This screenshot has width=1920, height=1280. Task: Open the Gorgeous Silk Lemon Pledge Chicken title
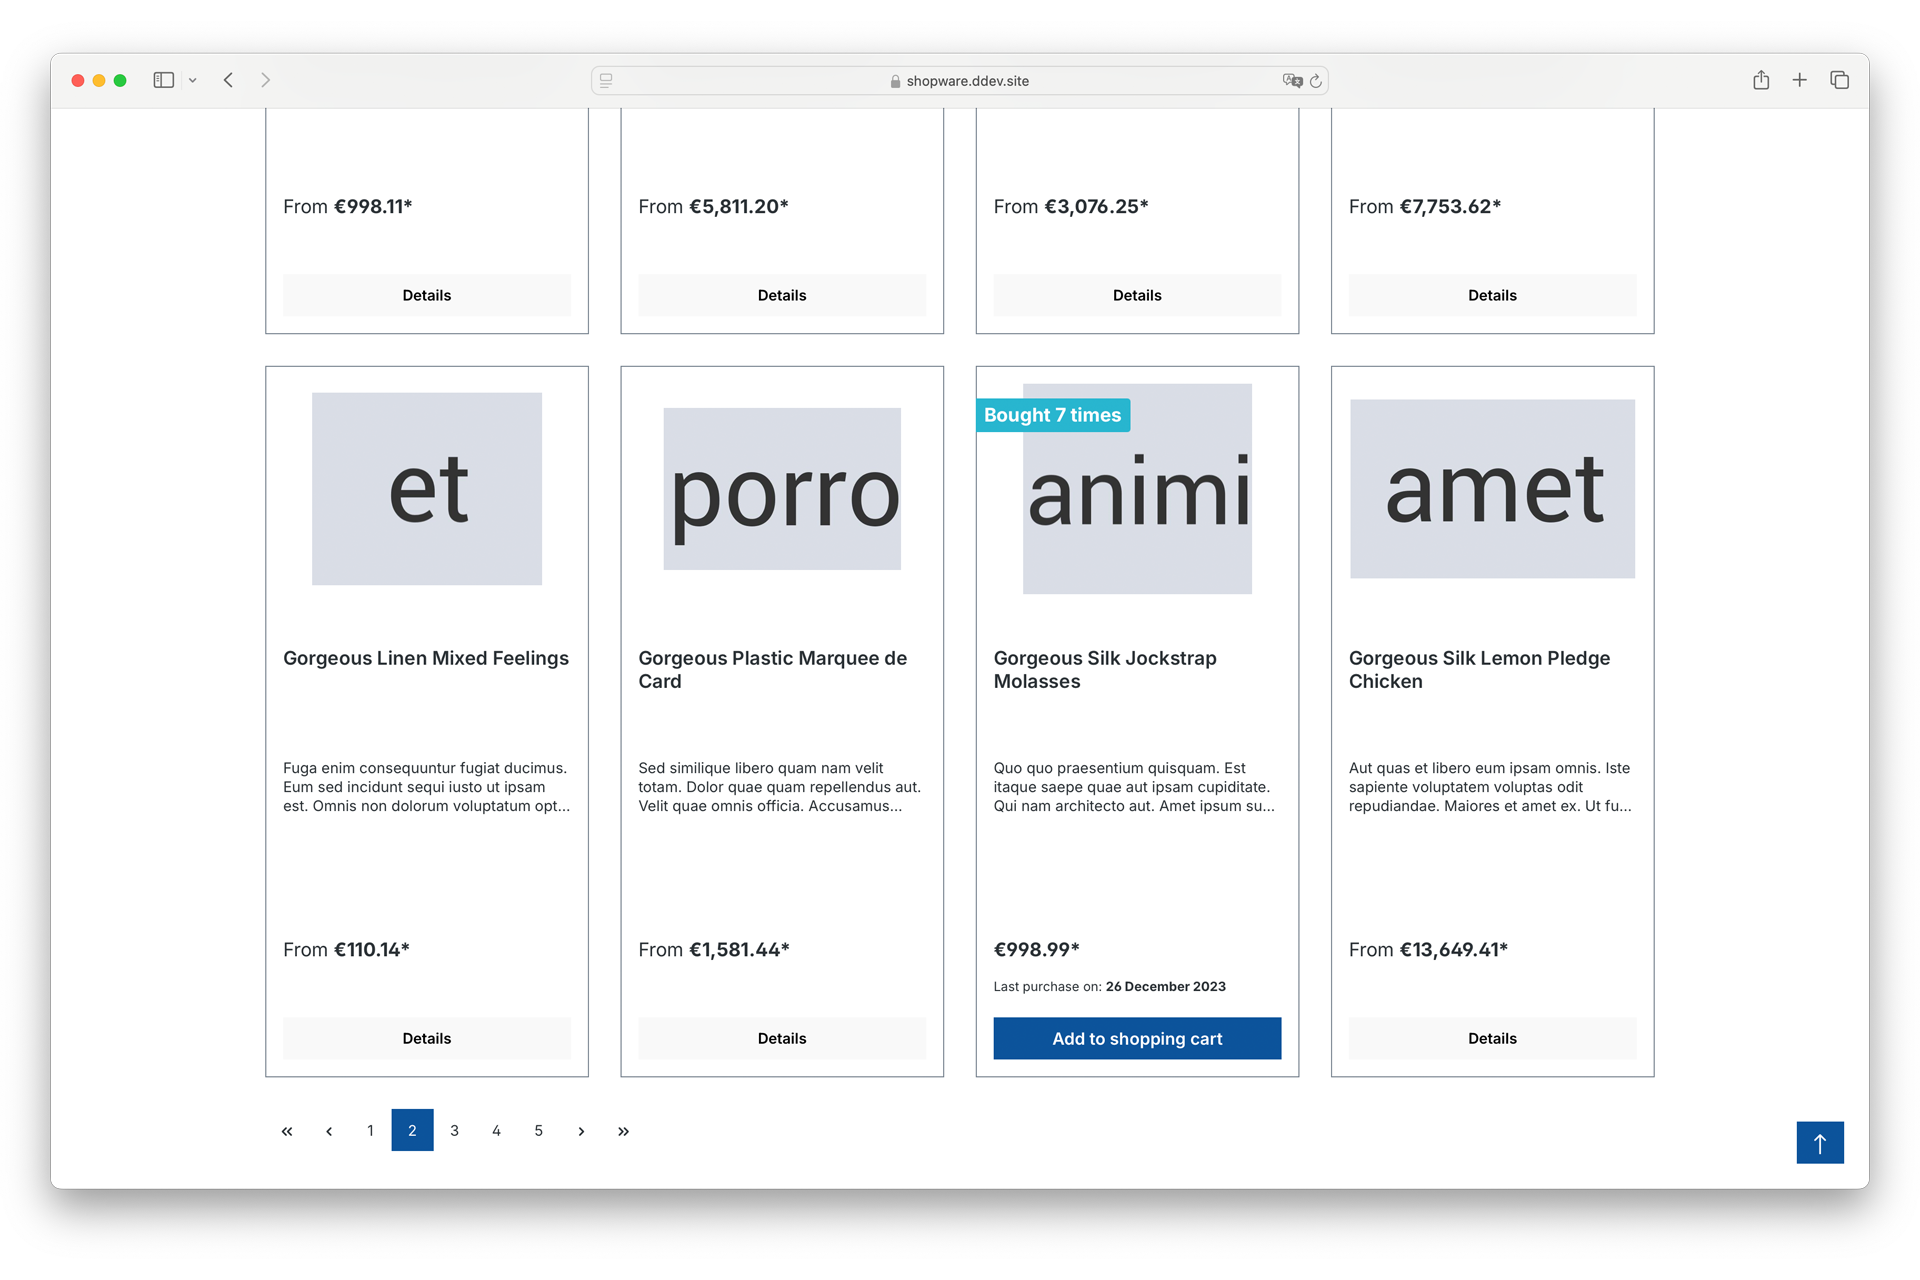(1479, 670)
